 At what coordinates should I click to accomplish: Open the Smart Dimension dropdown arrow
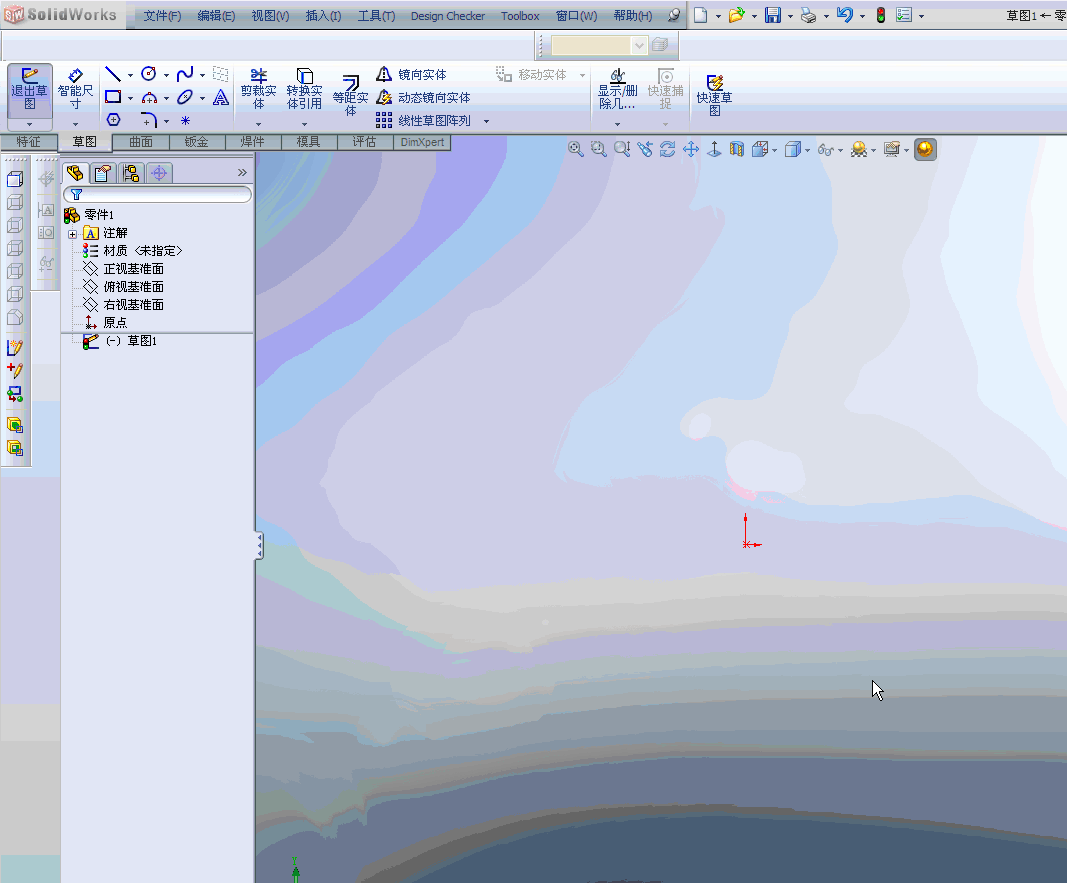click(x=75, y=124)
